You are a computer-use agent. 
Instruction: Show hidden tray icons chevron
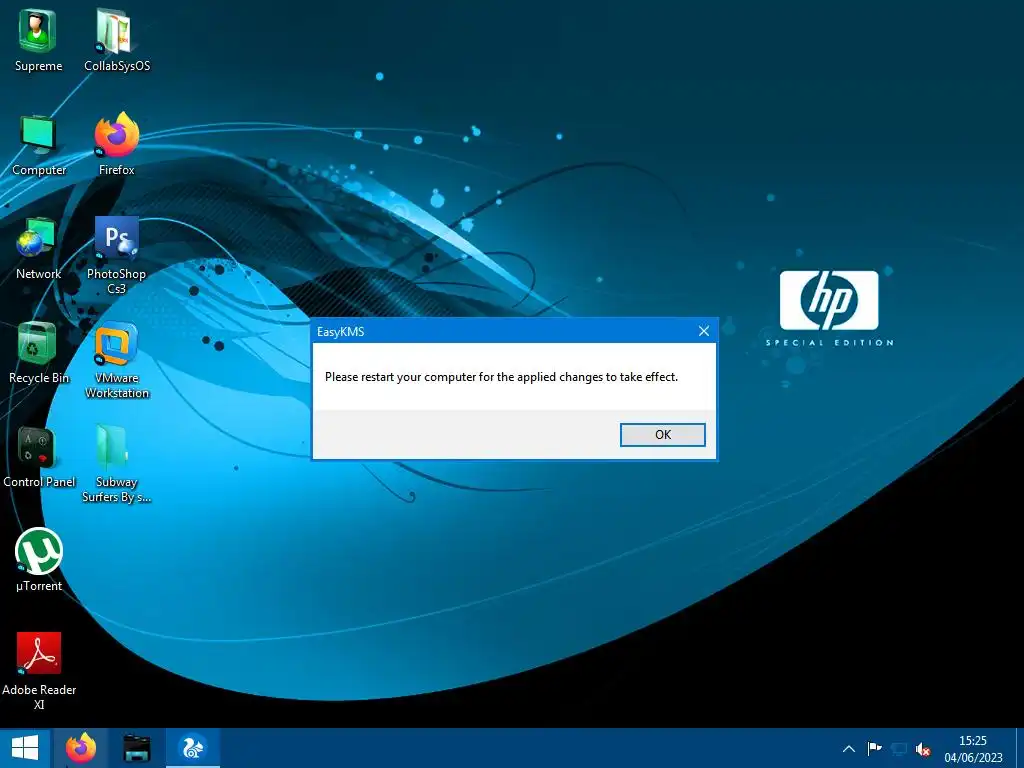[848, 748]
